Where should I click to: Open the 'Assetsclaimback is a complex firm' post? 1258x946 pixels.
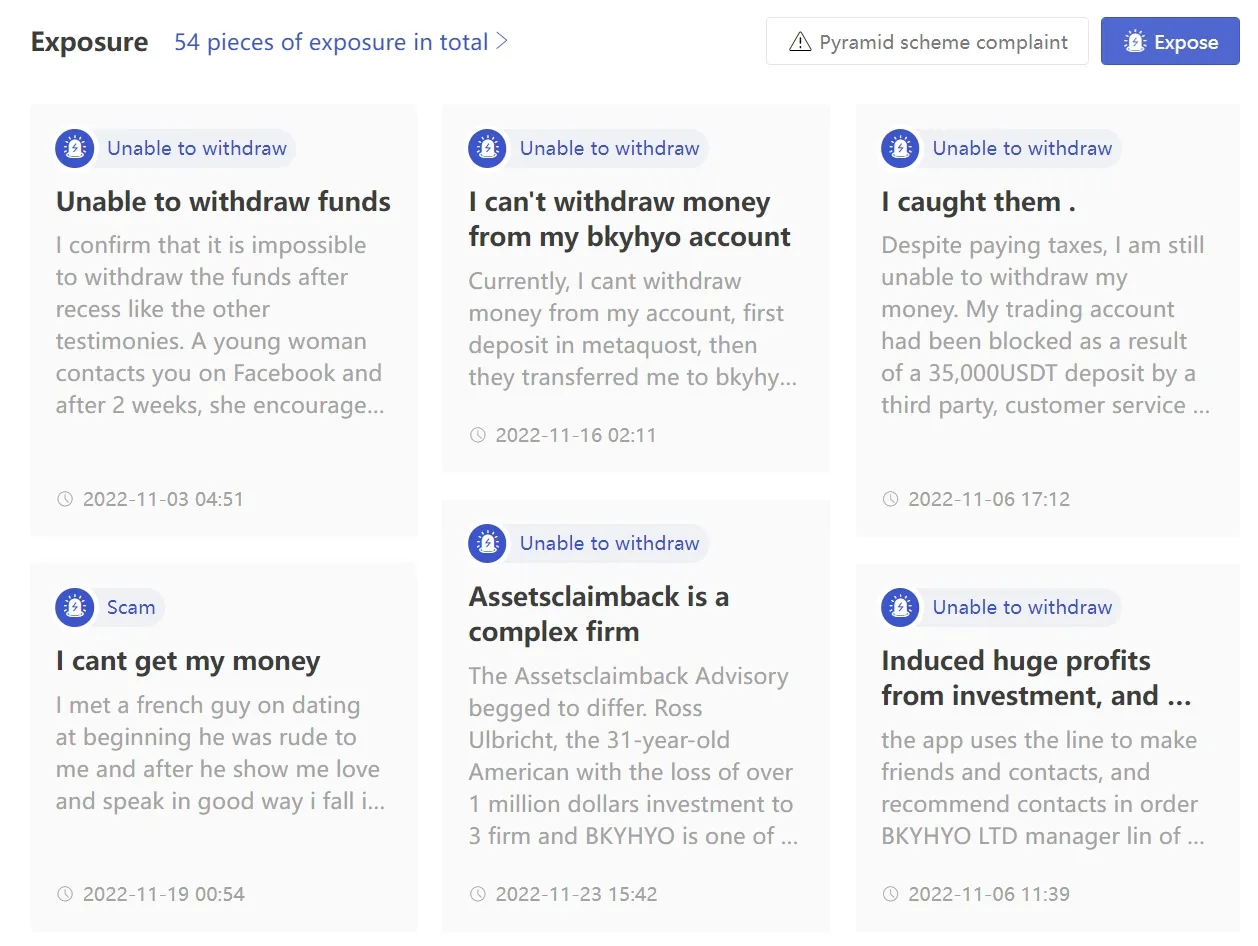point(598,614)
